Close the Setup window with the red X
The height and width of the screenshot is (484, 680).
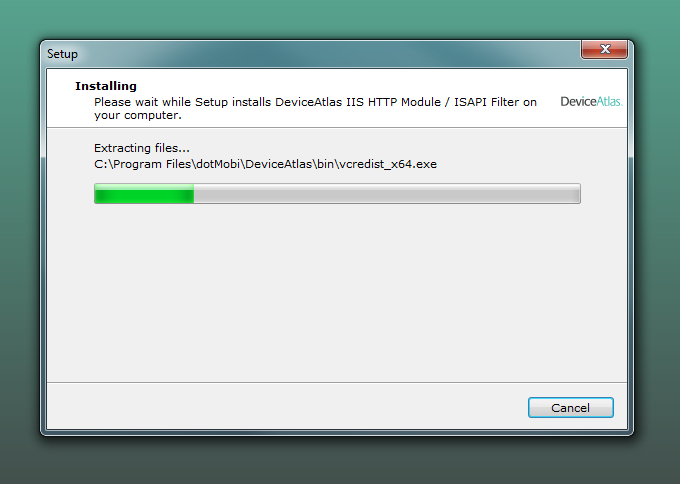coord(605,49)
